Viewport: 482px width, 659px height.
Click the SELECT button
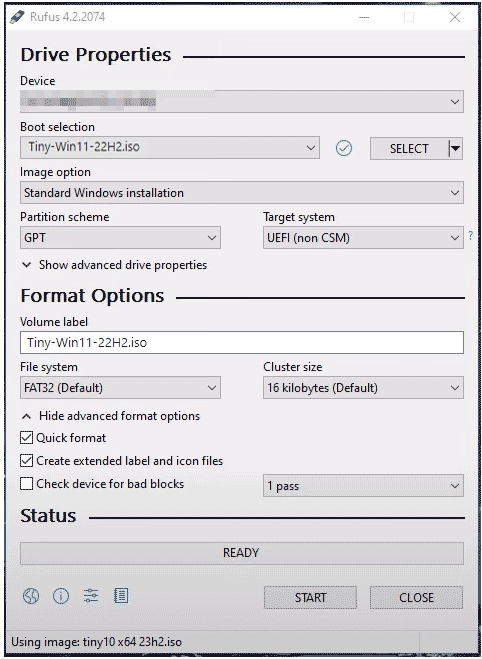click(408, 148)
